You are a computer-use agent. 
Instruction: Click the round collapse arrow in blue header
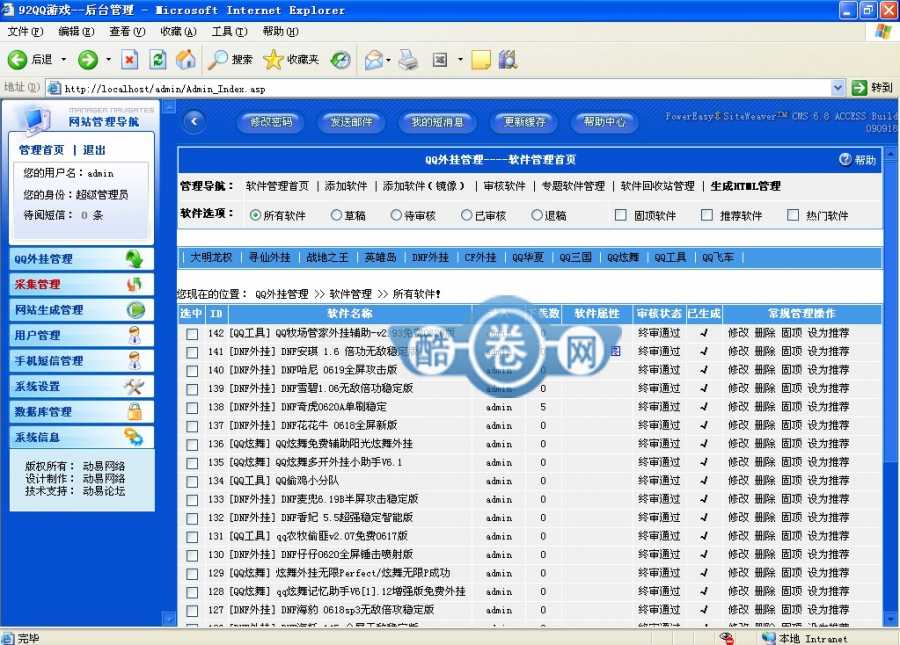195,121
